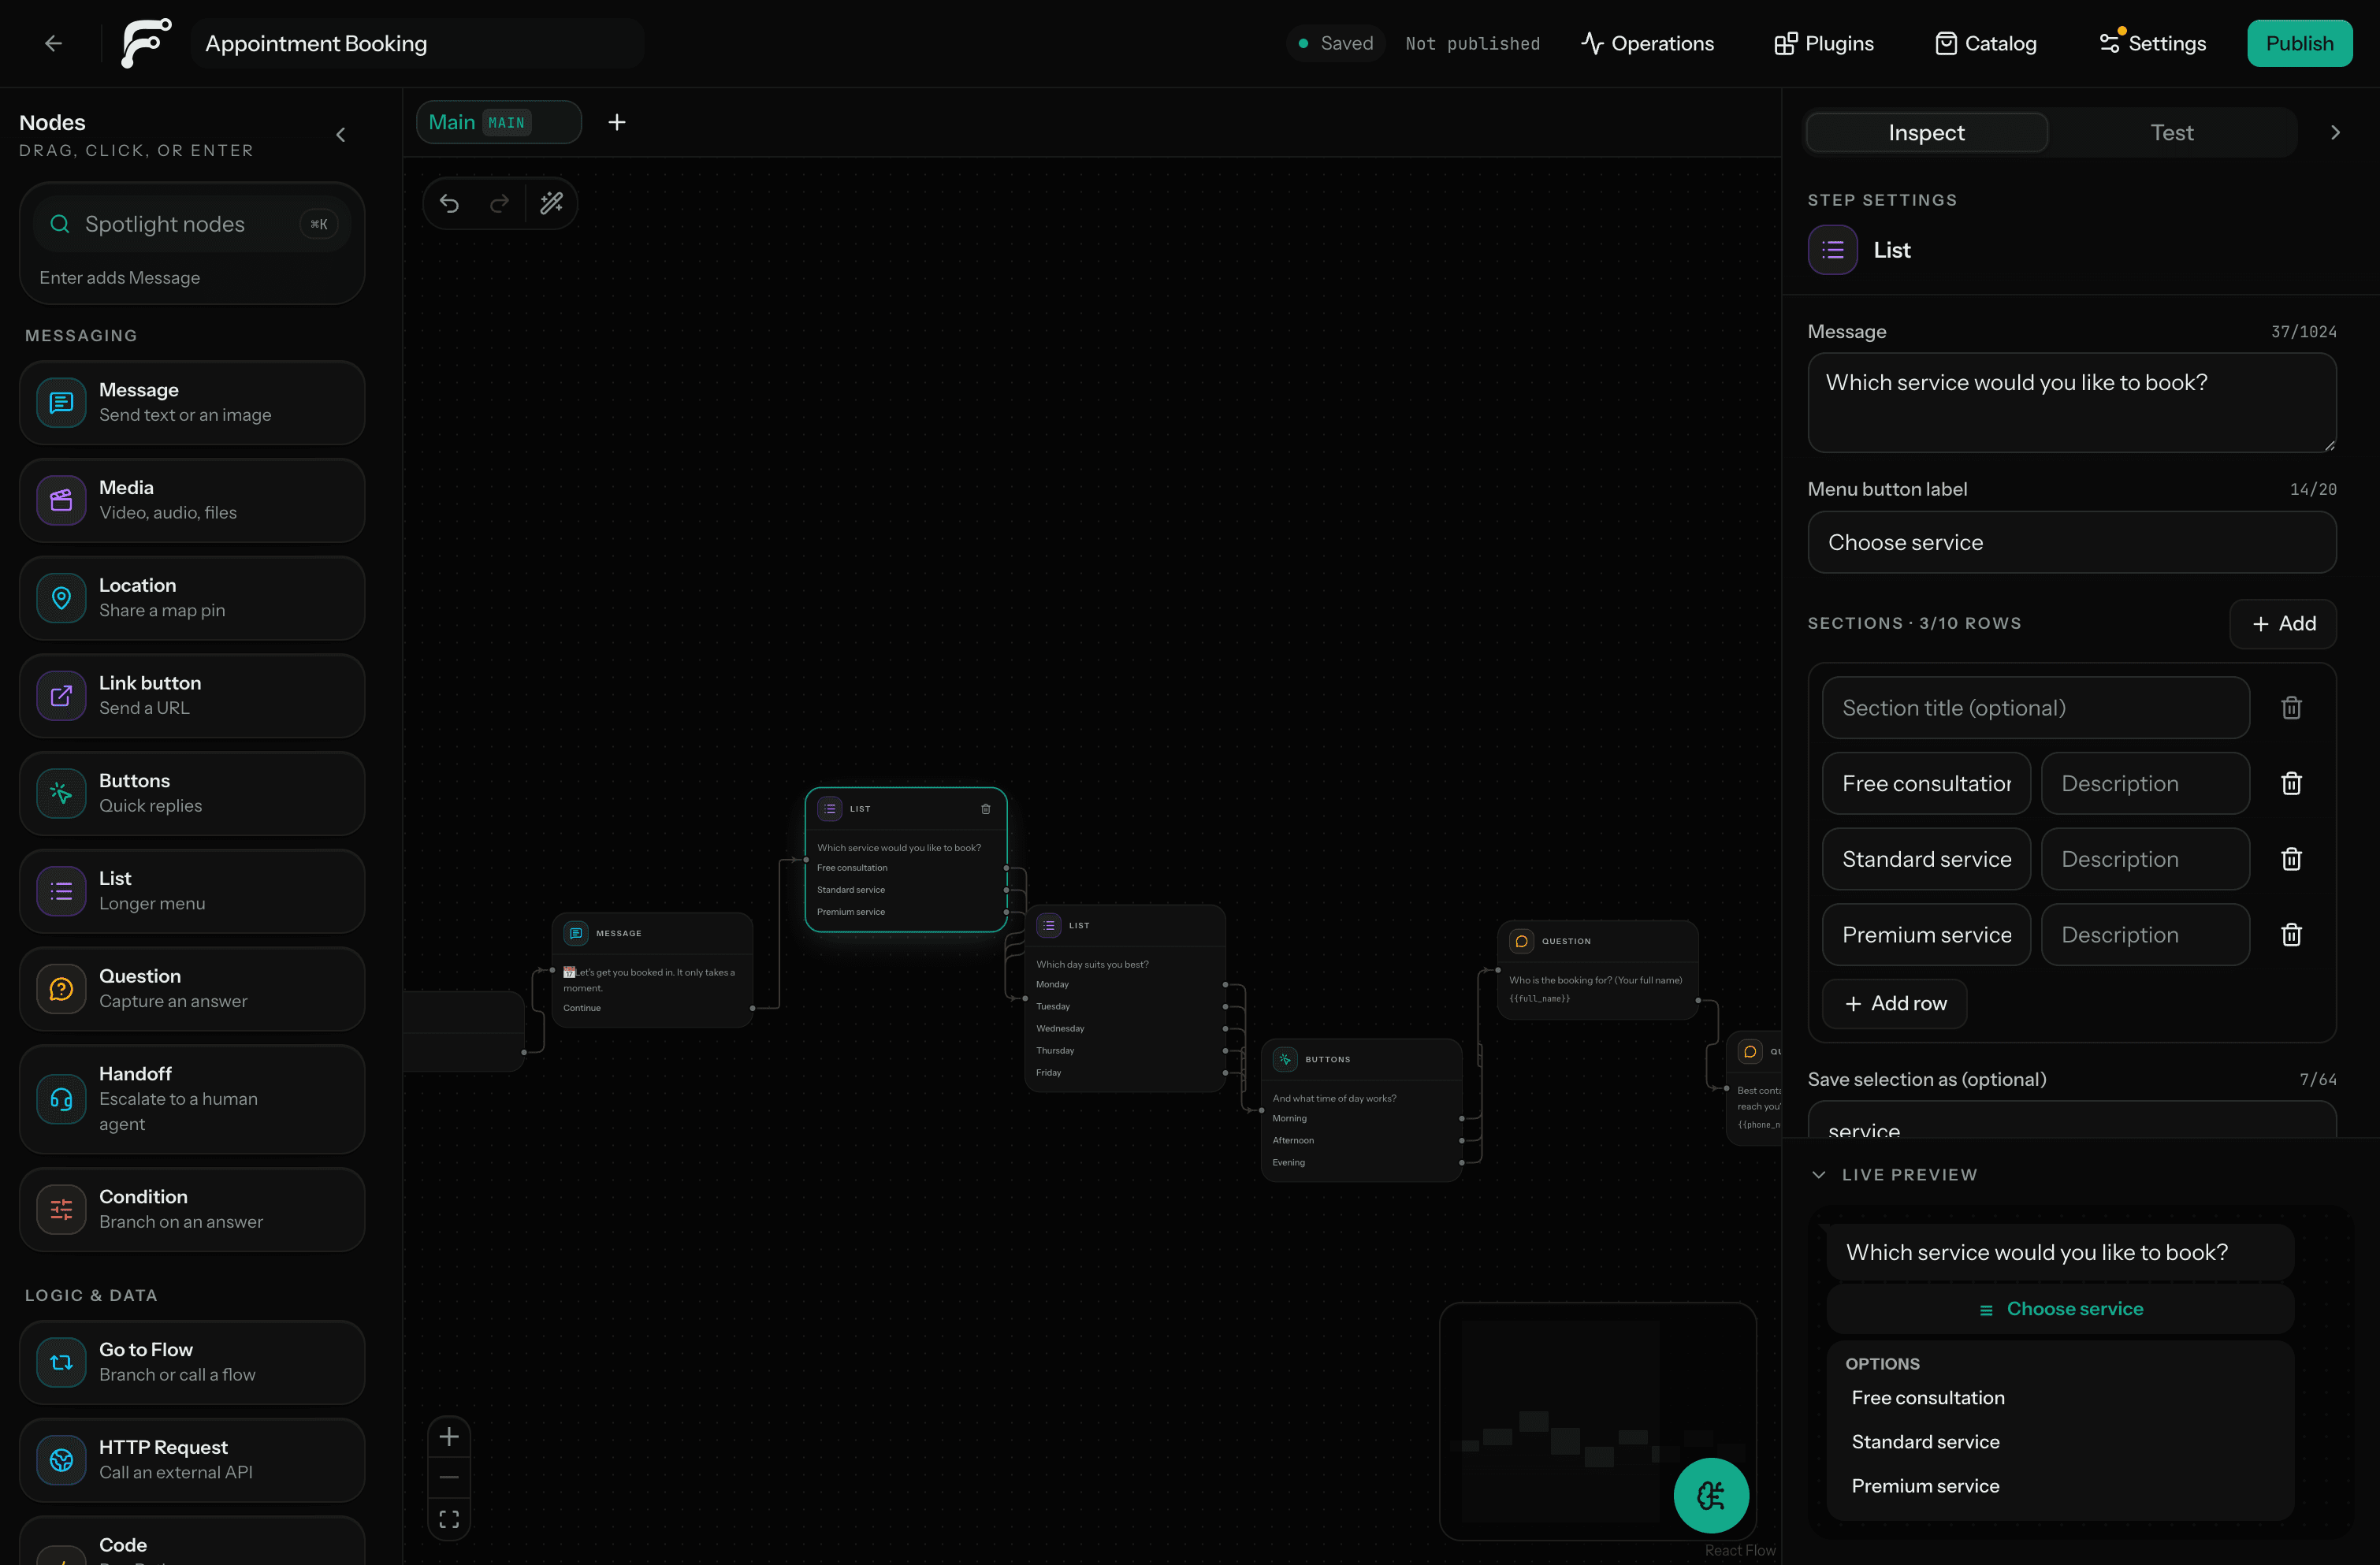Click Free consultation in live preview
The width and height of the screenshot is (2380, 1565).
point(1928,1398)
